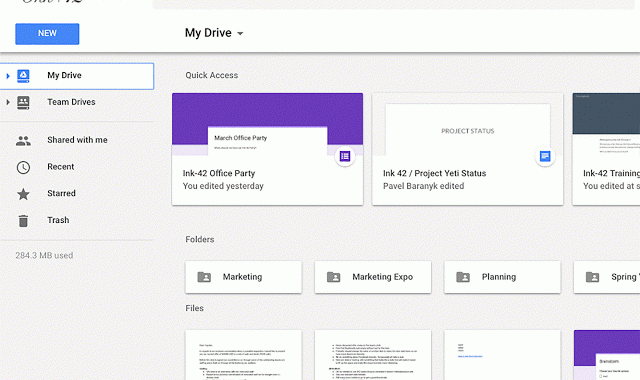Open the Team Drives label in the sidebar

(71, 102)
